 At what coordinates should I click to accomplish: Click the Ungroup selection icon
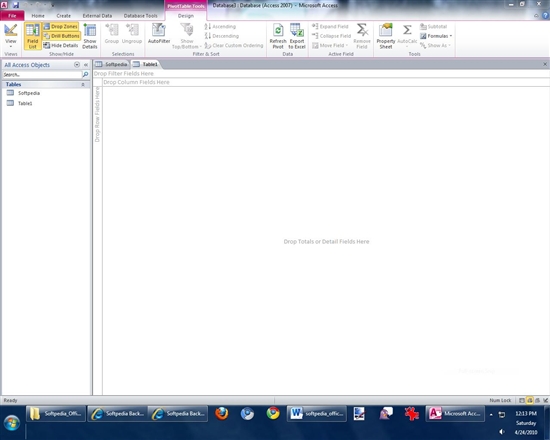tap(132, 34)
